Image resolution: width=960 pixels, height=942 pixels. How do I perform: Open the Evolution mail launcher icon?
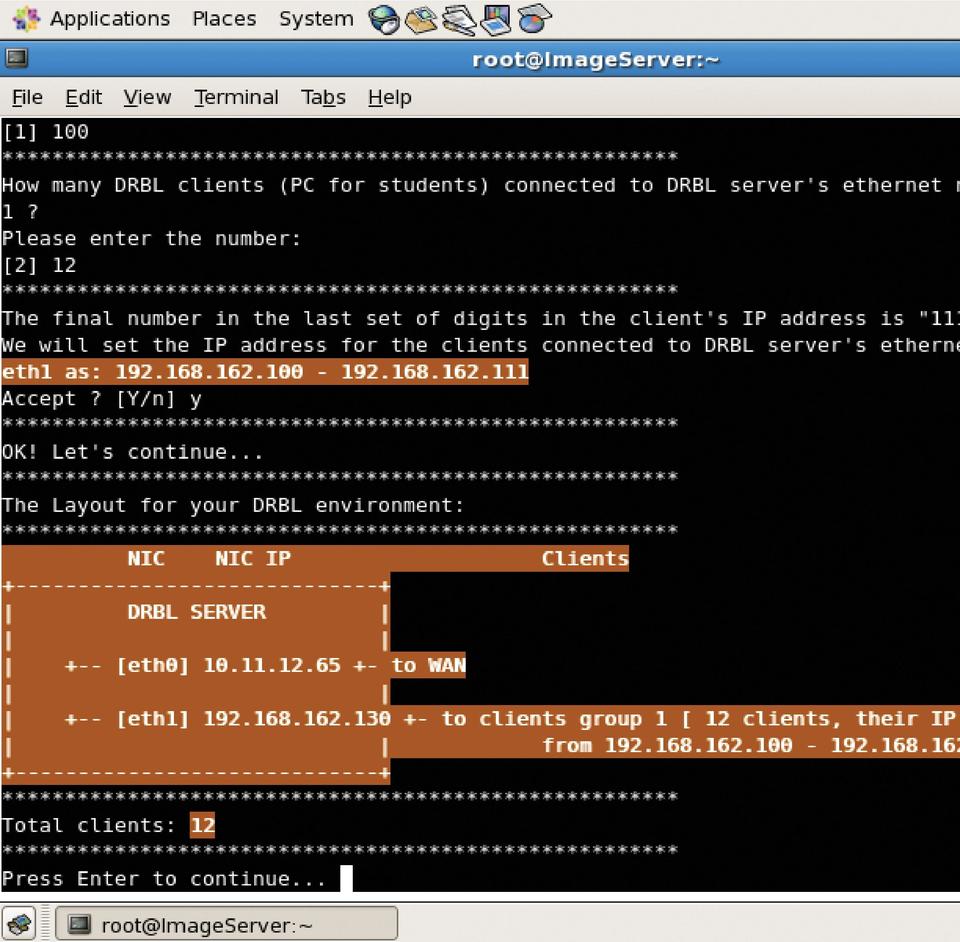tap(421, 19)
